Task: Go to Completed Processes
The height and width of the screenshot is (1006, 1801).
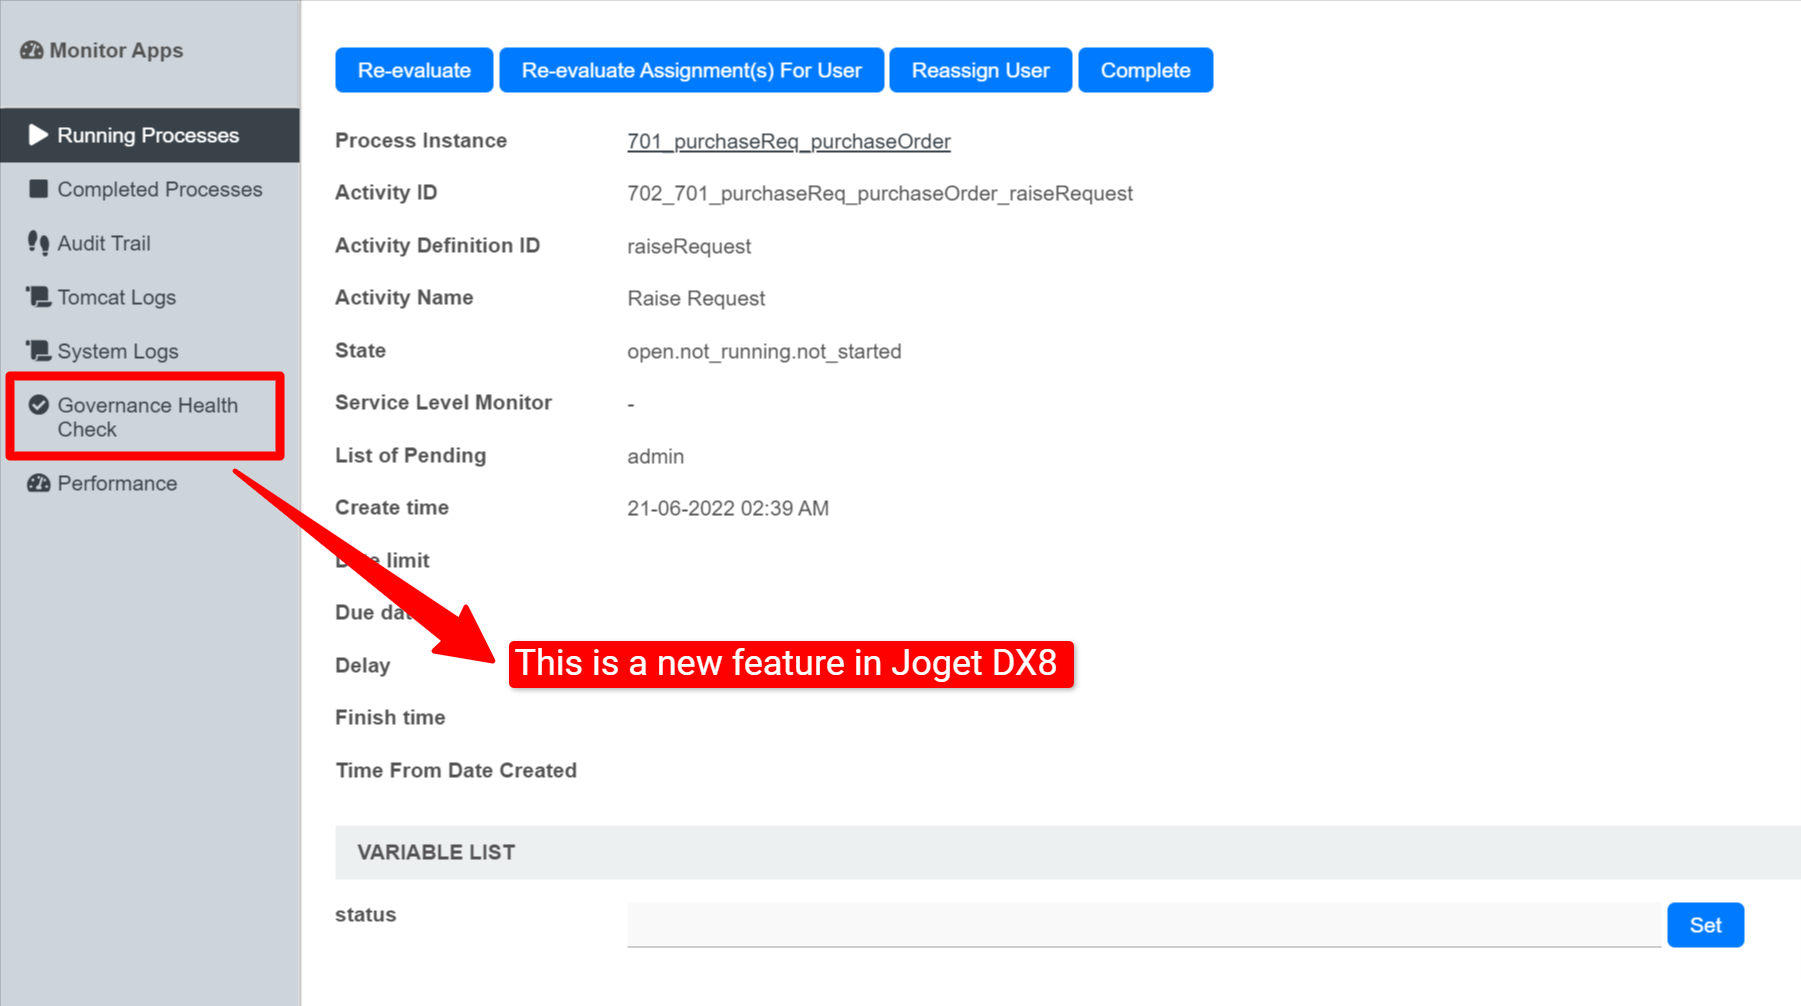Action: [150, 189]
